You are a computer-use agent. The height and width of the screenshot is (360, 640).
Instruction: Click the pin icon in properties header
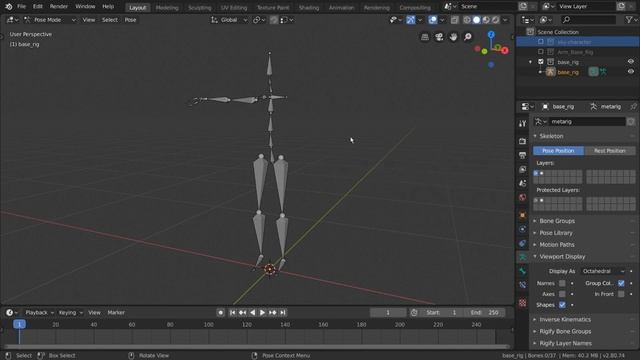point(633,107)
